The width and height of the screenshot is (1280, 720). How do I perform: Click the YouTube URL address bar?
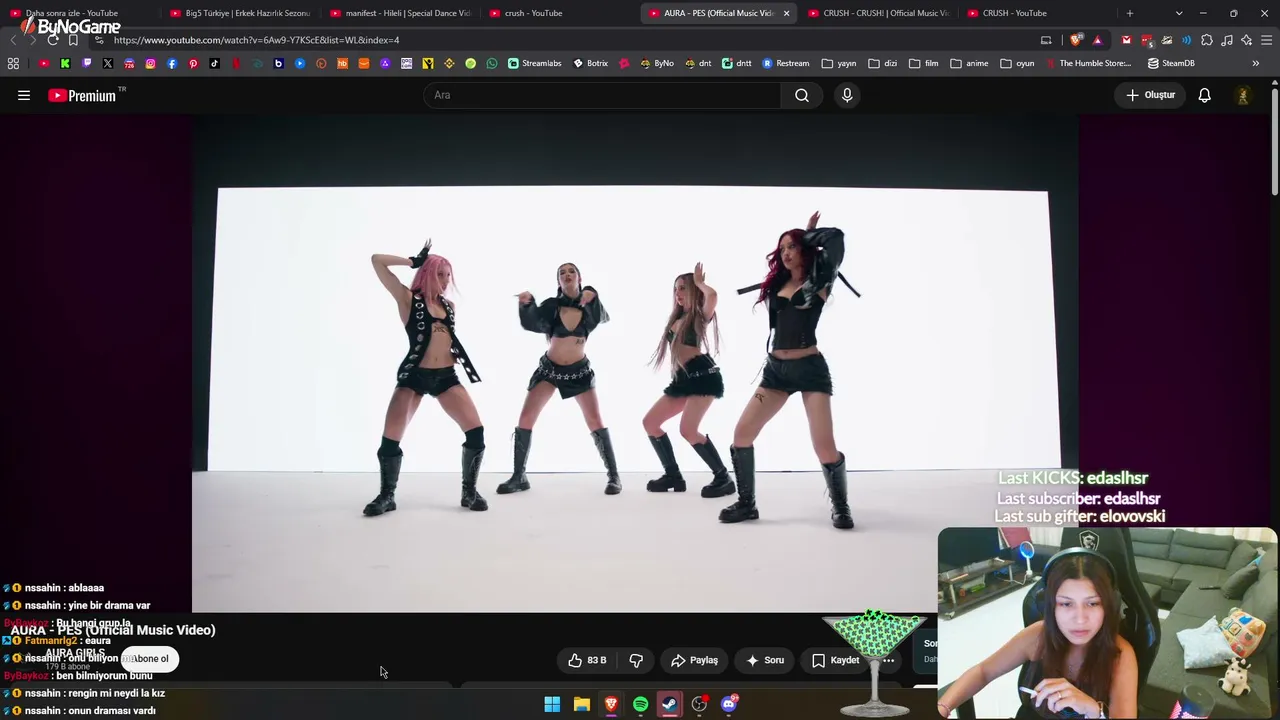click(570, 40)
